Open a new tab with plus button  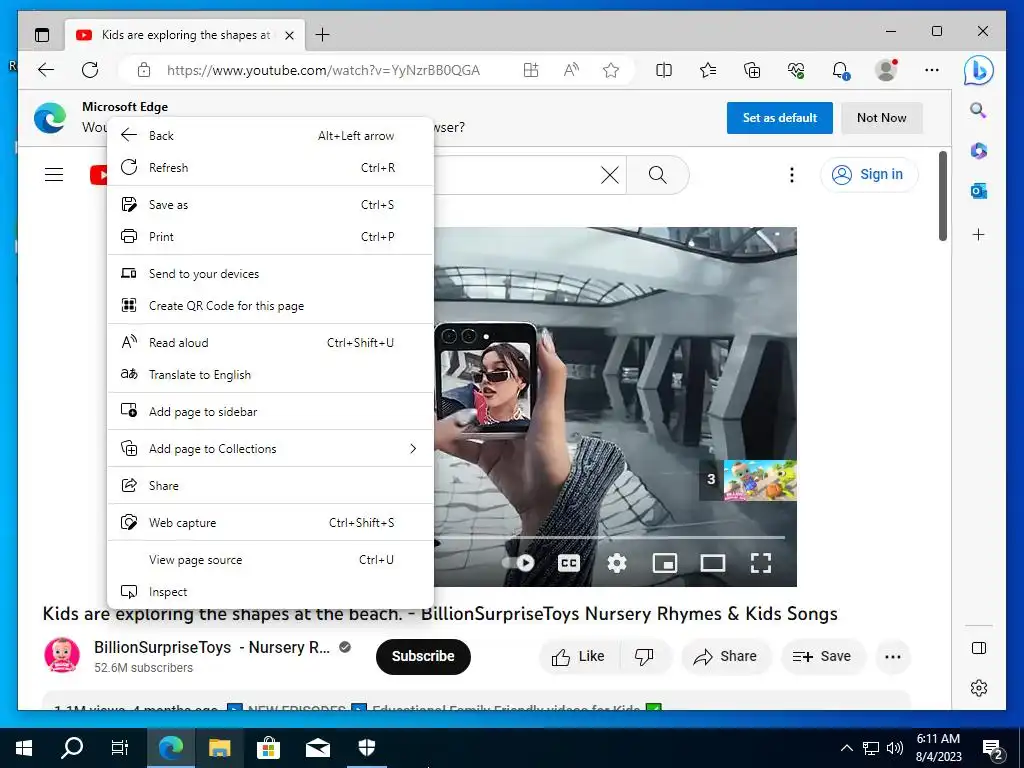click(323, 35)
